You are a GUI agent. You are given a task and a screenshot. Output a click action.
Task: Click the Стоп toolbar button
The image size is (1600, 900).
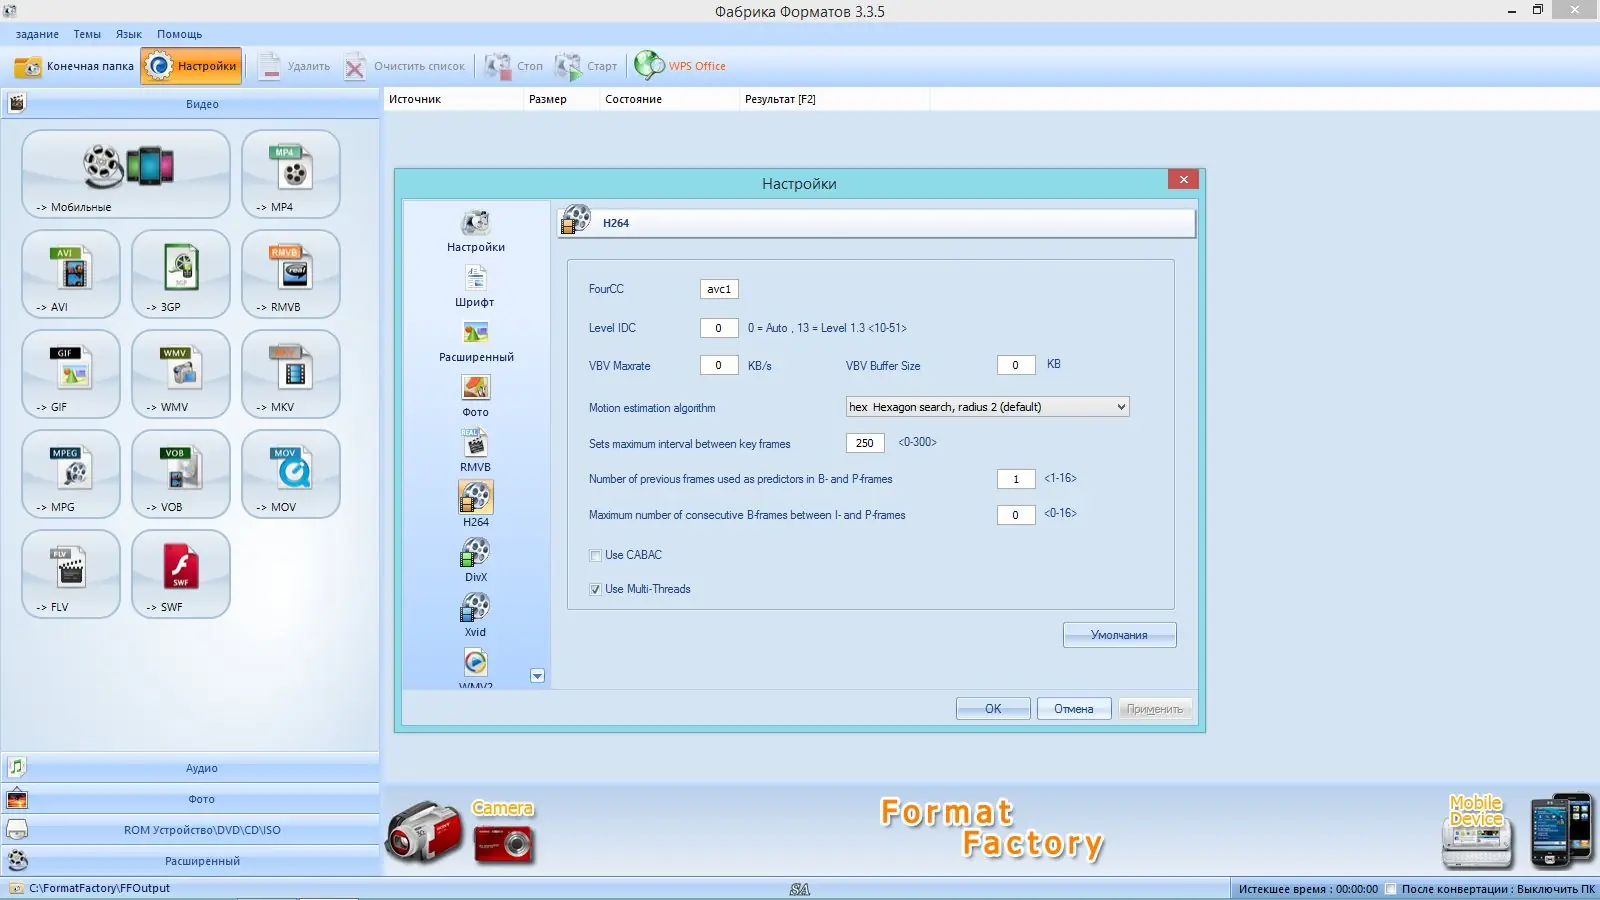[514, 66]
